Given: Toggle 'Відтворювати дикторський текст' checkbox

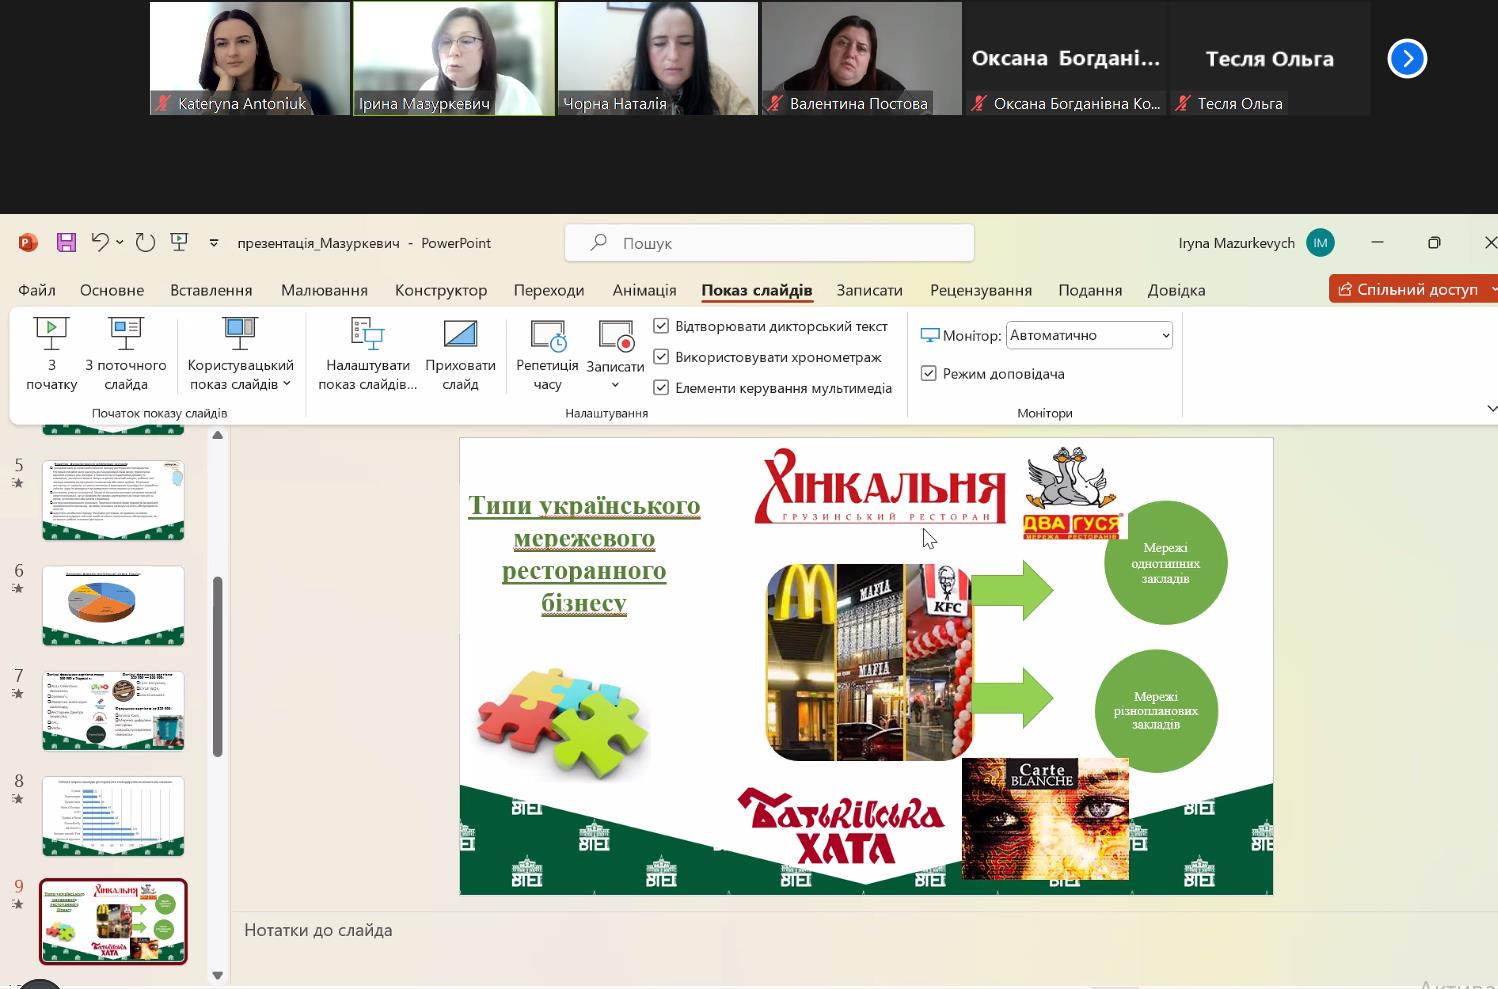Looking at the screenshot, I should coord(661,326).
